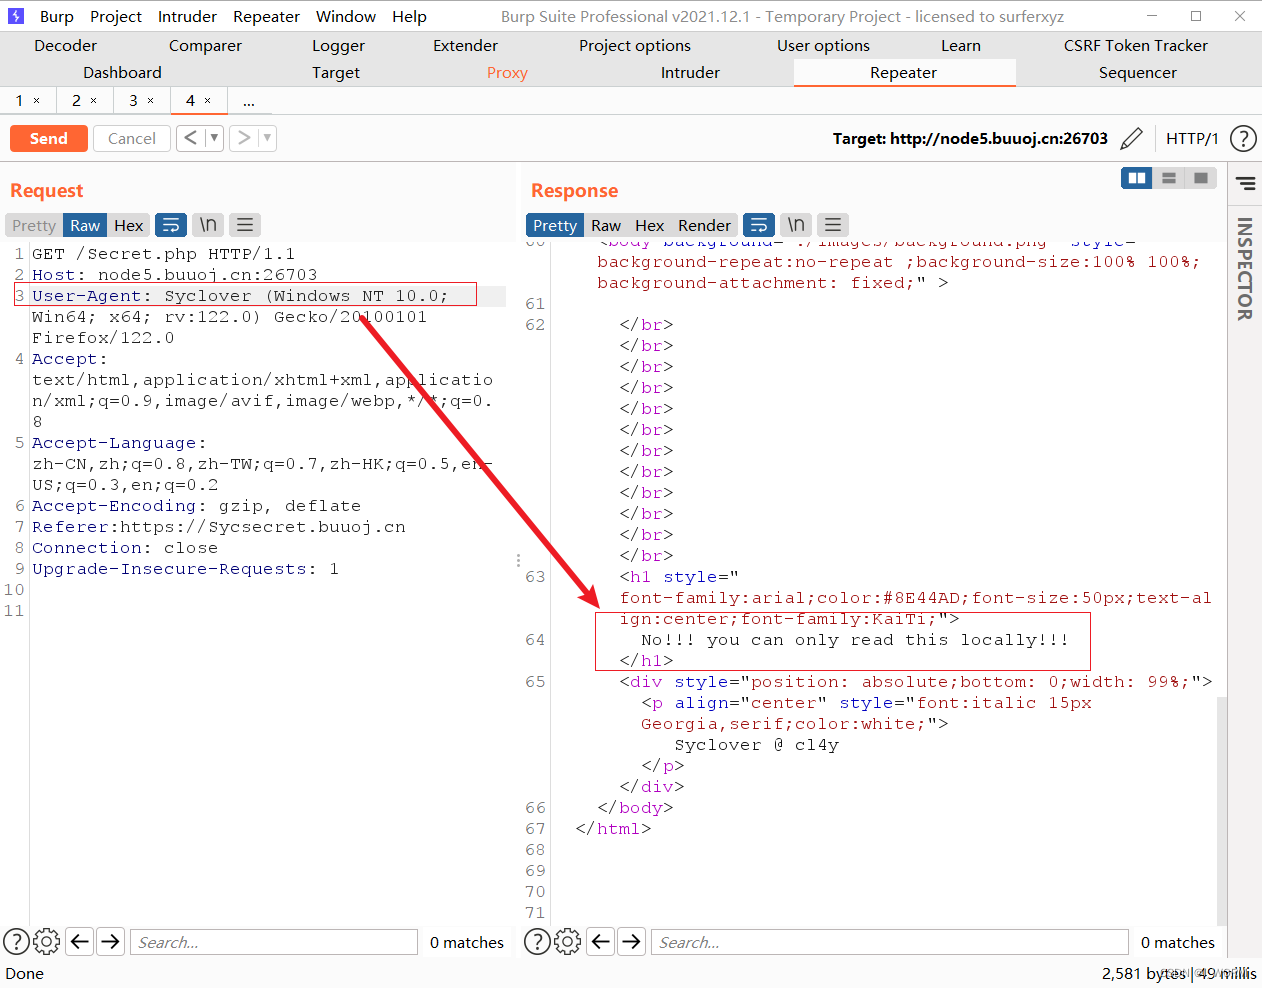This screenshot has width=1262, height=988.
Task: Click the Burp Suite logo icon
Action: coord(15,16)
